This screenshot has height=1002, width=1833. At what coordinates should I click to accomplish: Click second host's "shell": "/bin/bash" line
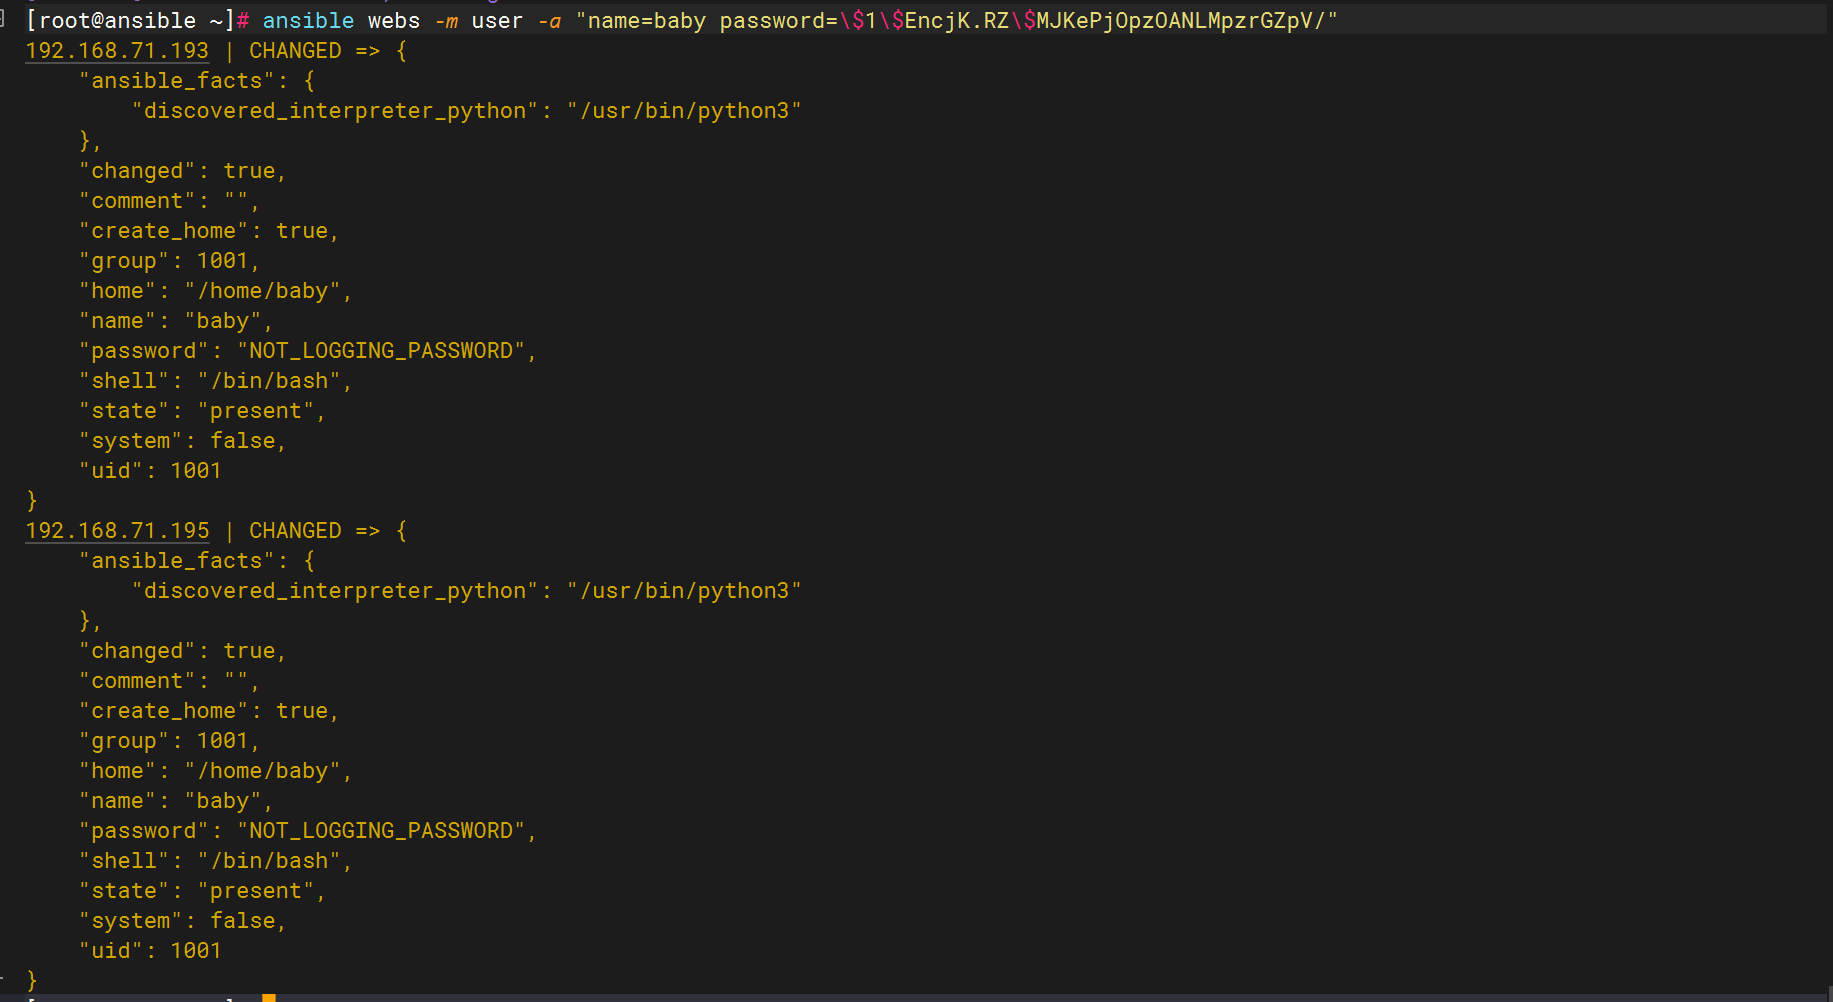tap(215, 861)
